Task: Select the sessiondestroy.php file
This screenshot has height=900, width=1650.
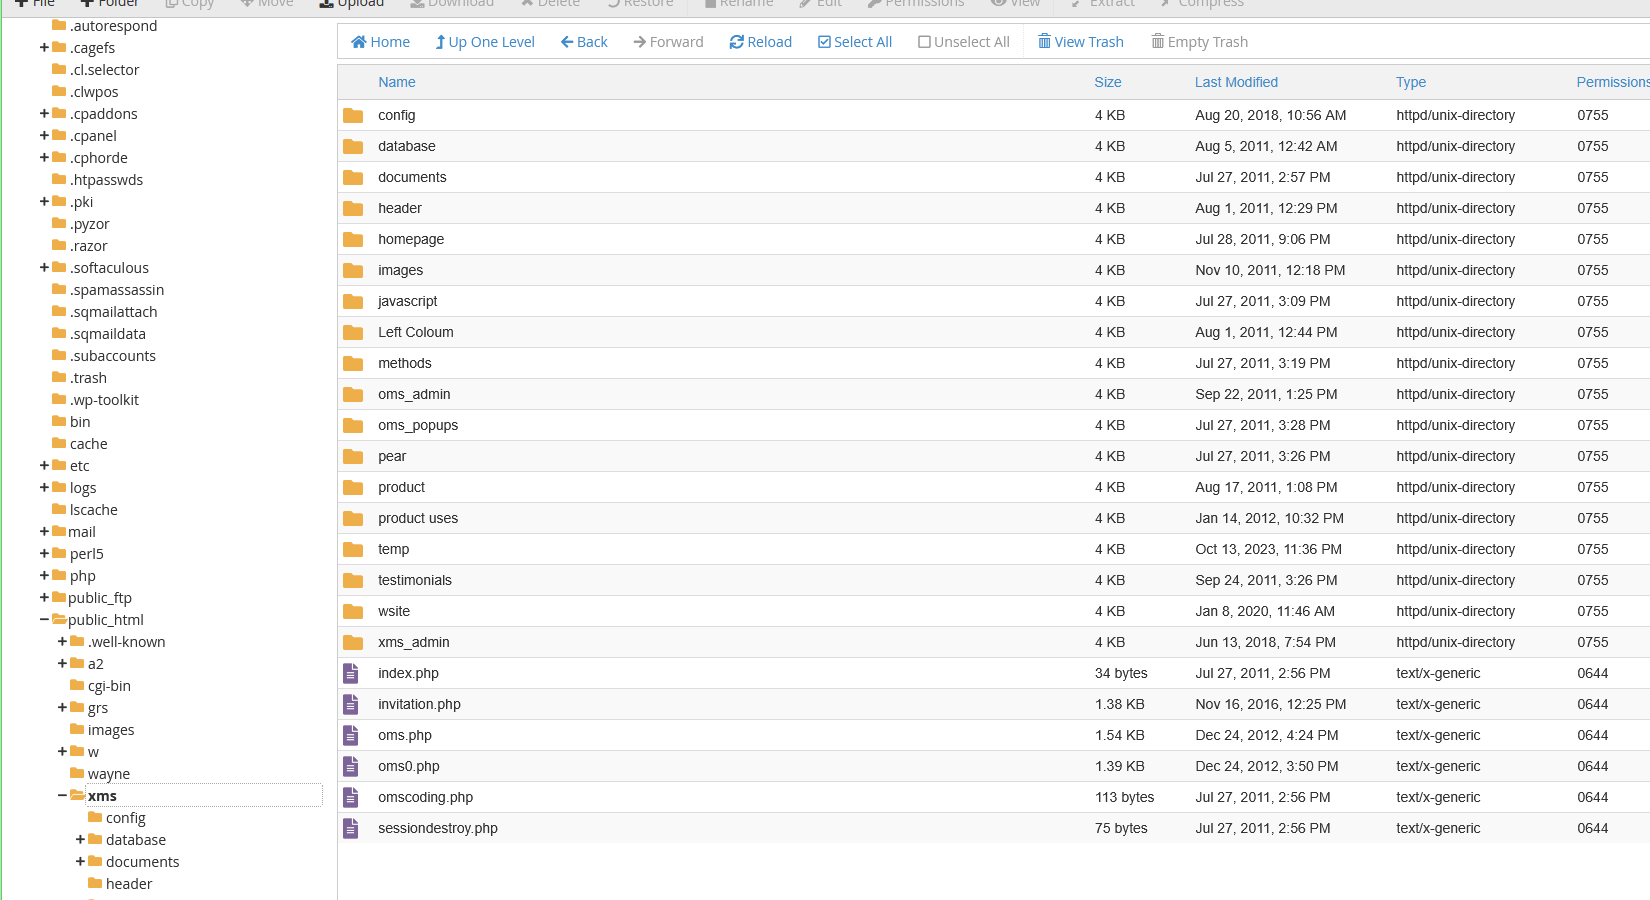Action: coord(437,828)
